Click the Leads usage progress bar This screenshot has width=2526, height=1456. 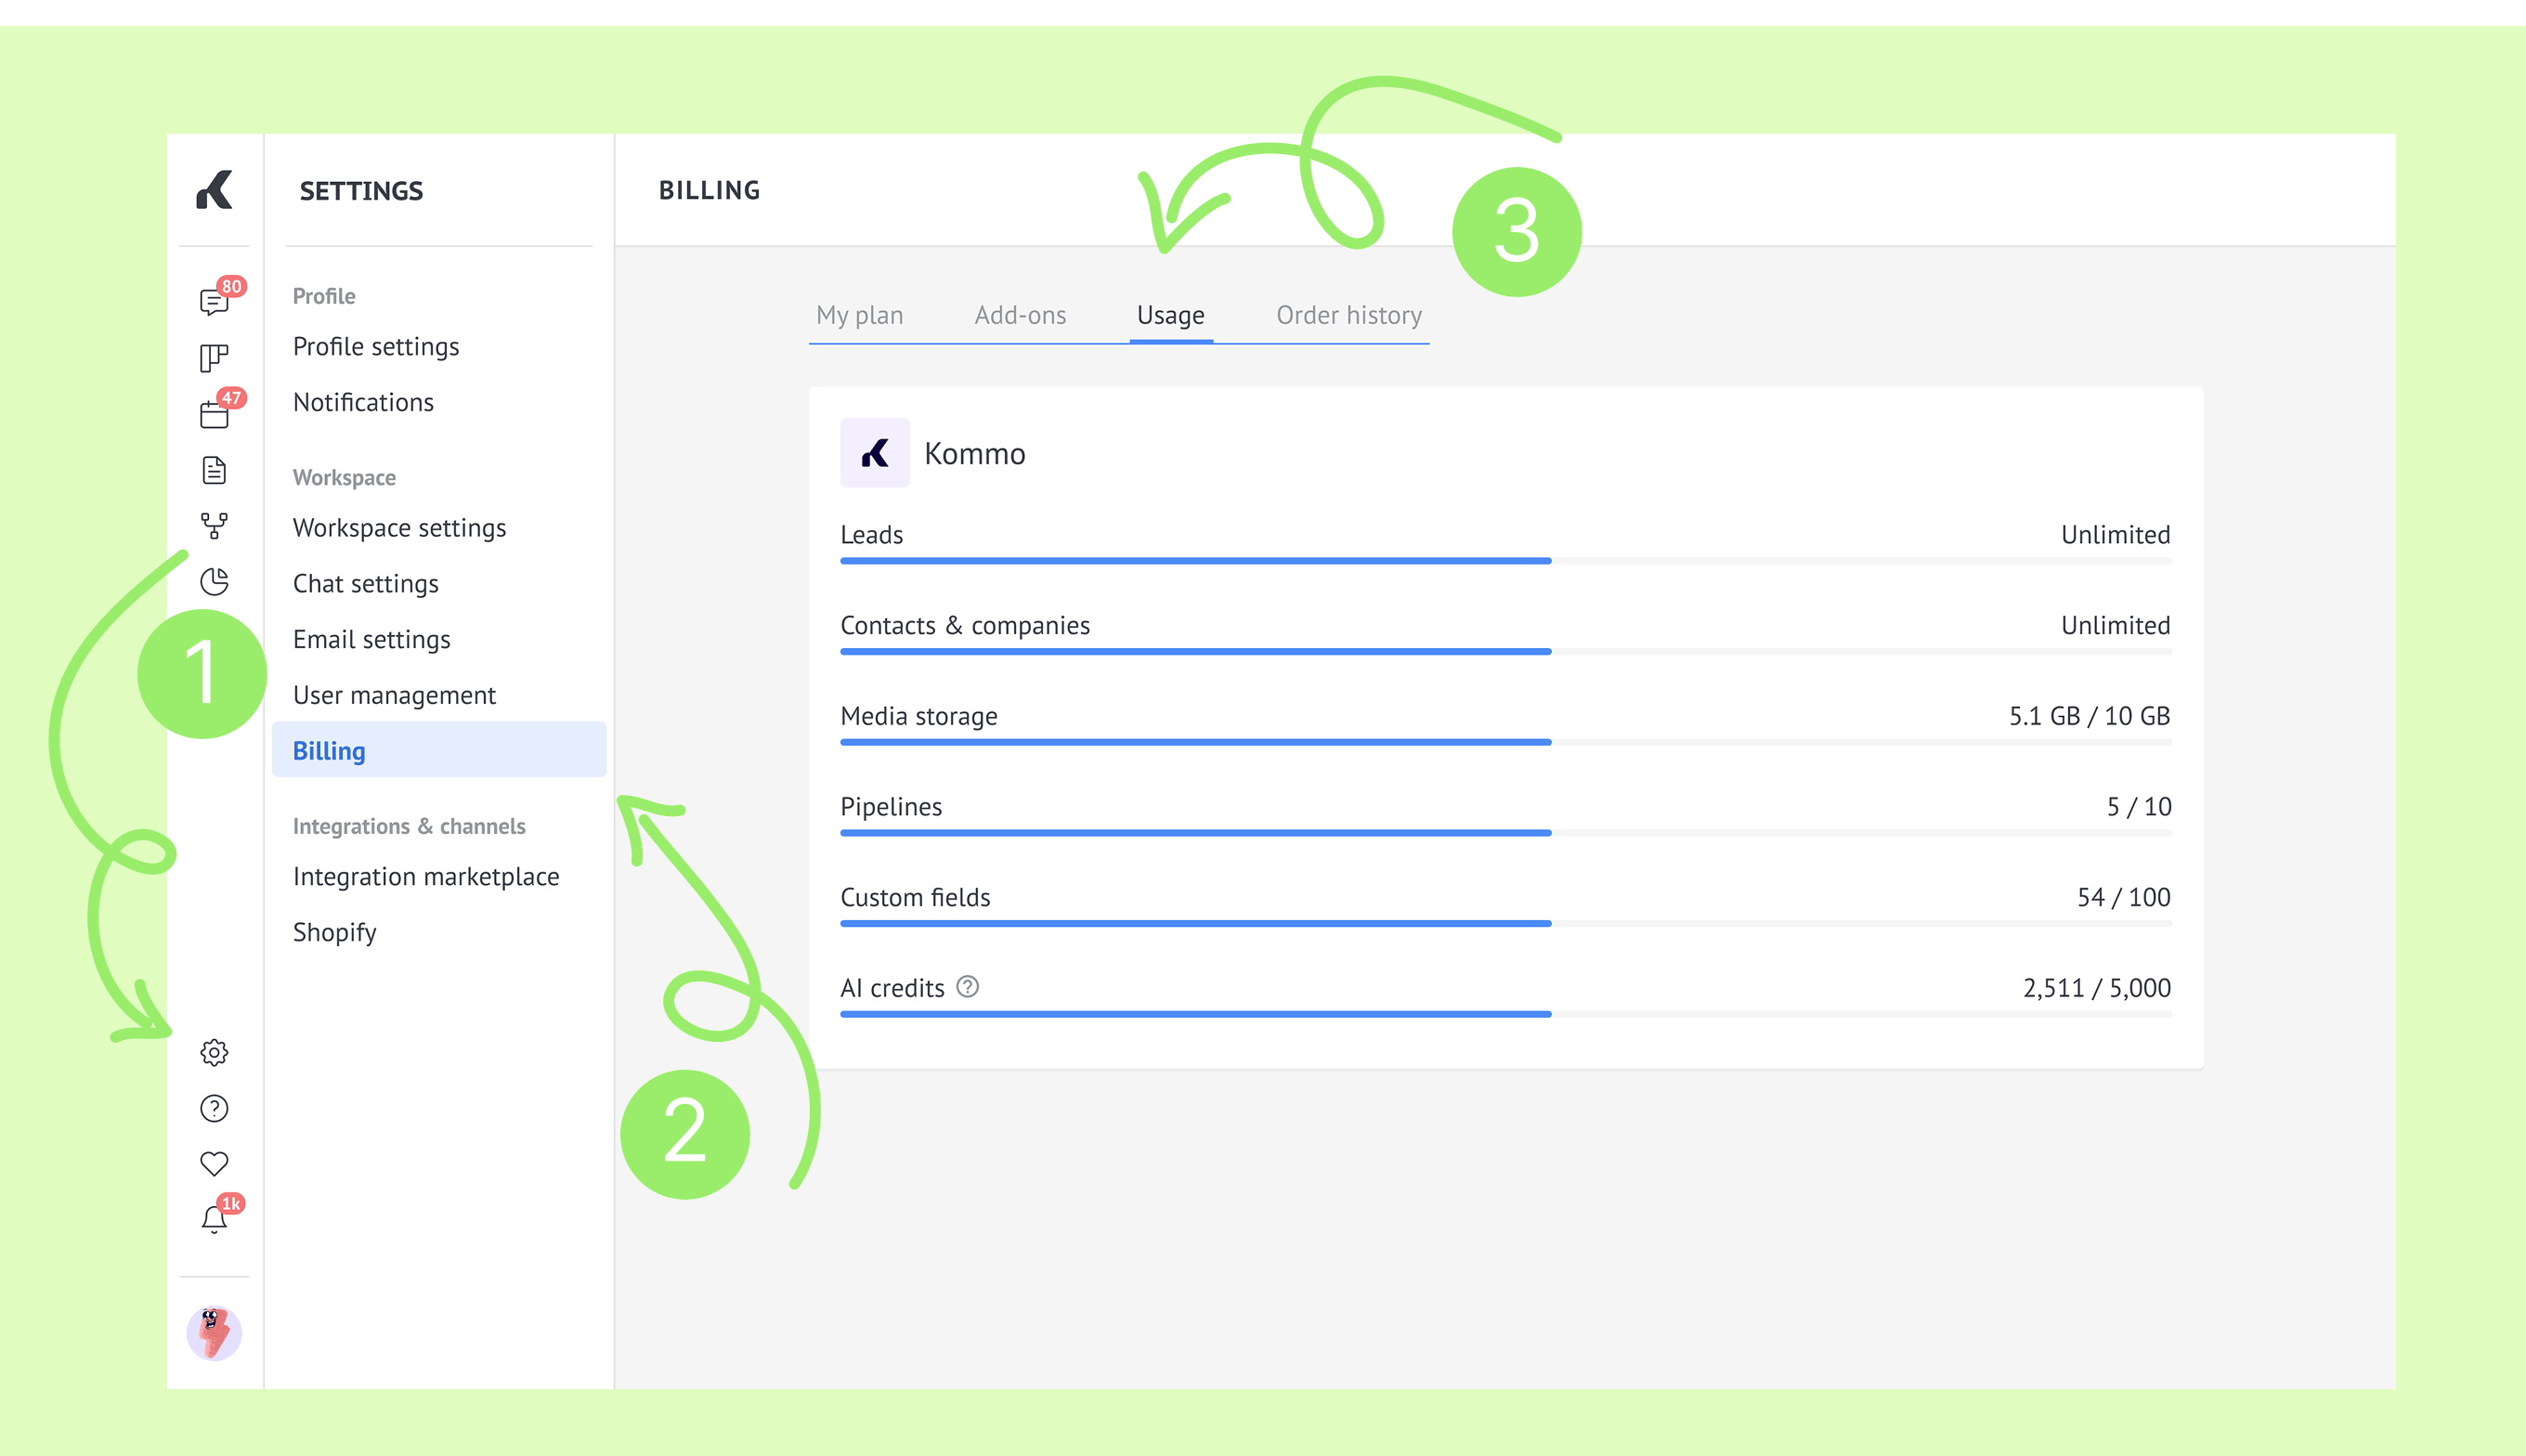[1505, 561]
